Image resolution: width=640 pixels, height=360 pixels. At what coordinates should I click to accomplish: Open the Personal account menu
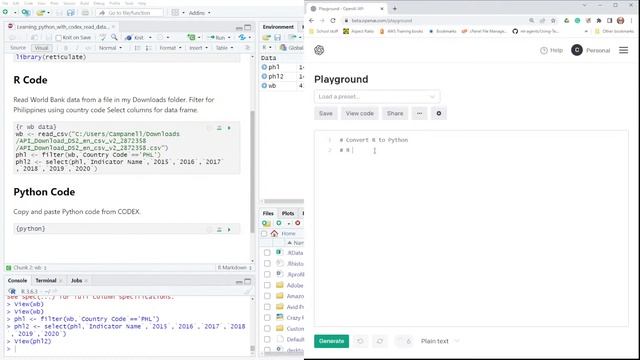pyautogui.click(x=591, y=50)
